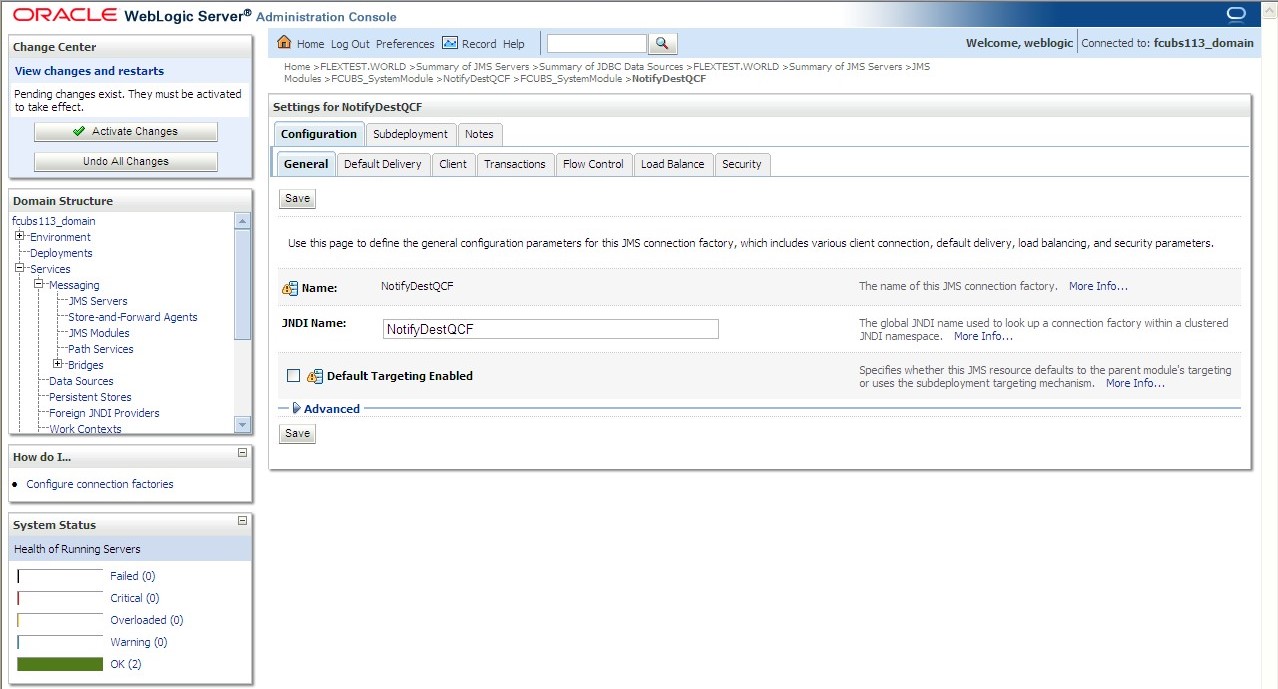This screenshot has height=689, width=1278.
Task: Click the Activate Changes button
Action: (x=126, y=131)
